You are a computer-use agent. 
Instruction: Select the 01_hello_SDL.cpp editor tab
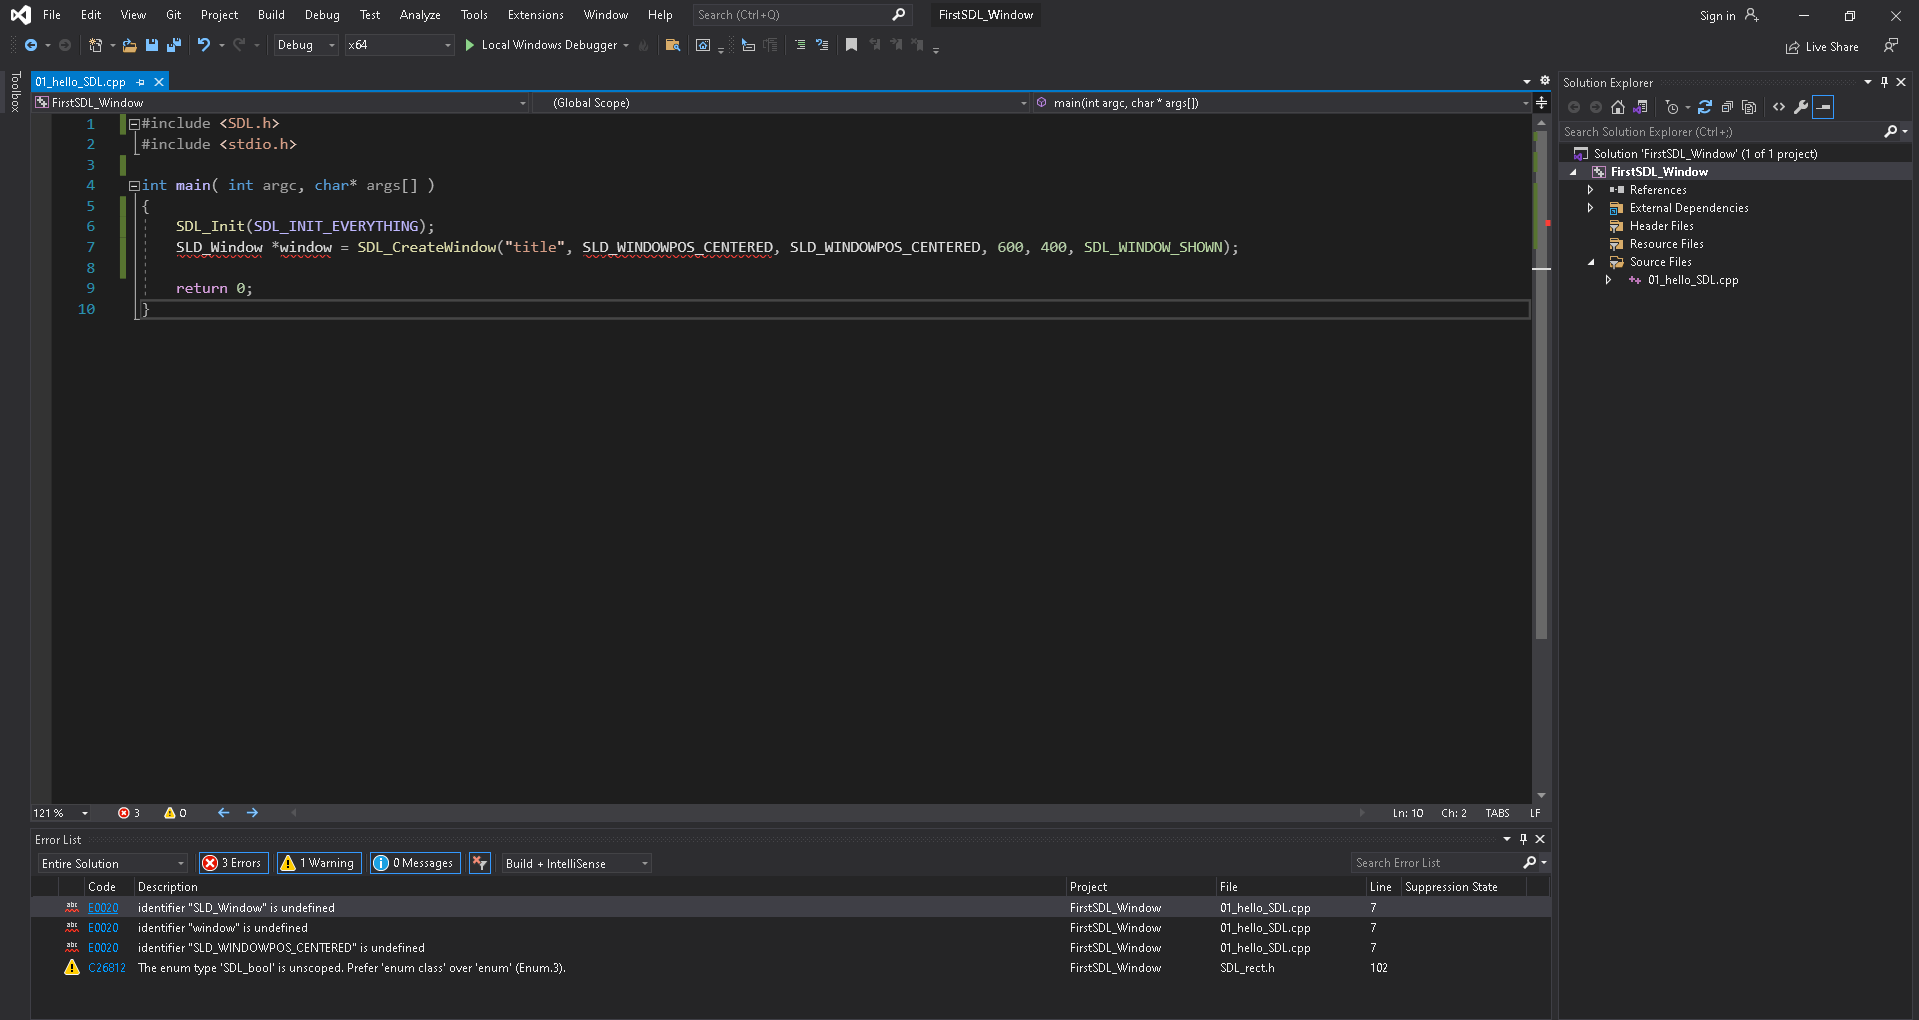click(81, 82)
